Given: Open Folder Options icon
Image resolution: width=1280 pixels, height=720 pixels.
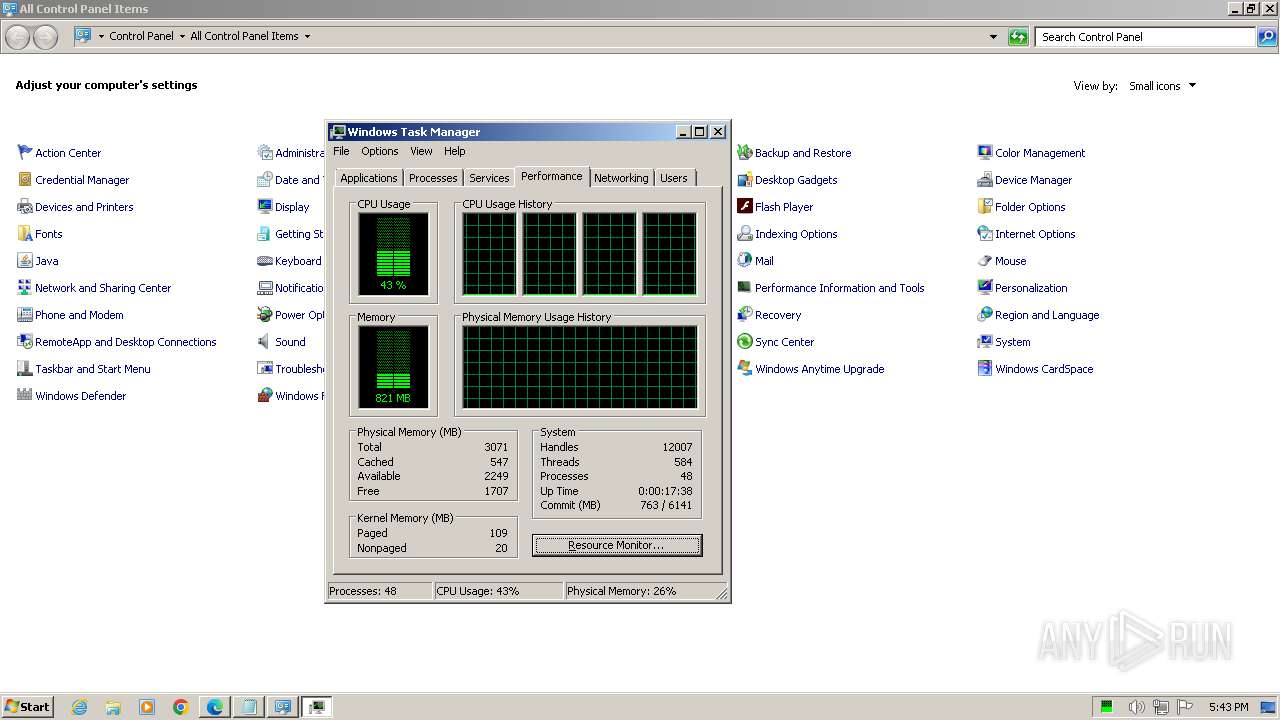Looking at the screenshot, I should [985, 206].
